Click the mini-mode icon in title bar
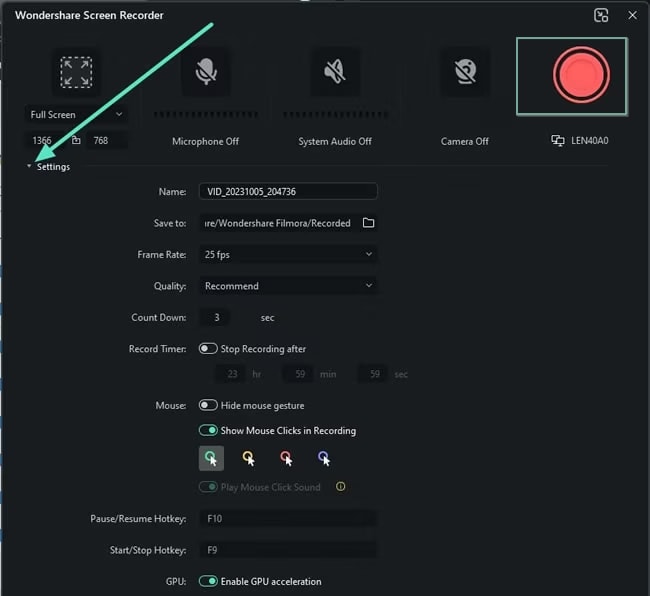The width and height of the screenshot is (650, 596). pyautogui.click(x=601, y=15)
